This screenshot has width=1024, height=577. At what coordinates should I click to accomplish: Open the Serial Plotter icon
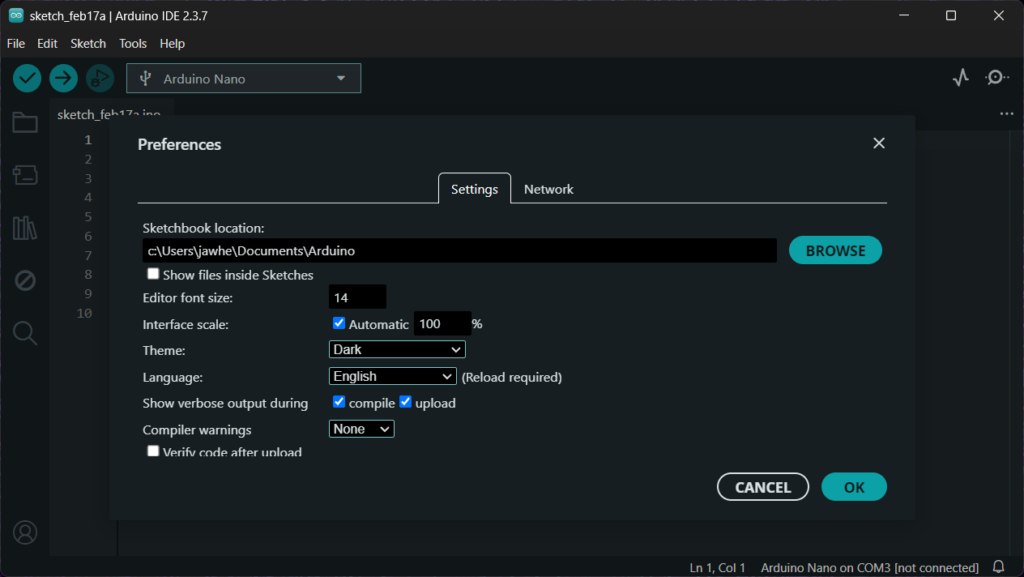pos(960,78)
